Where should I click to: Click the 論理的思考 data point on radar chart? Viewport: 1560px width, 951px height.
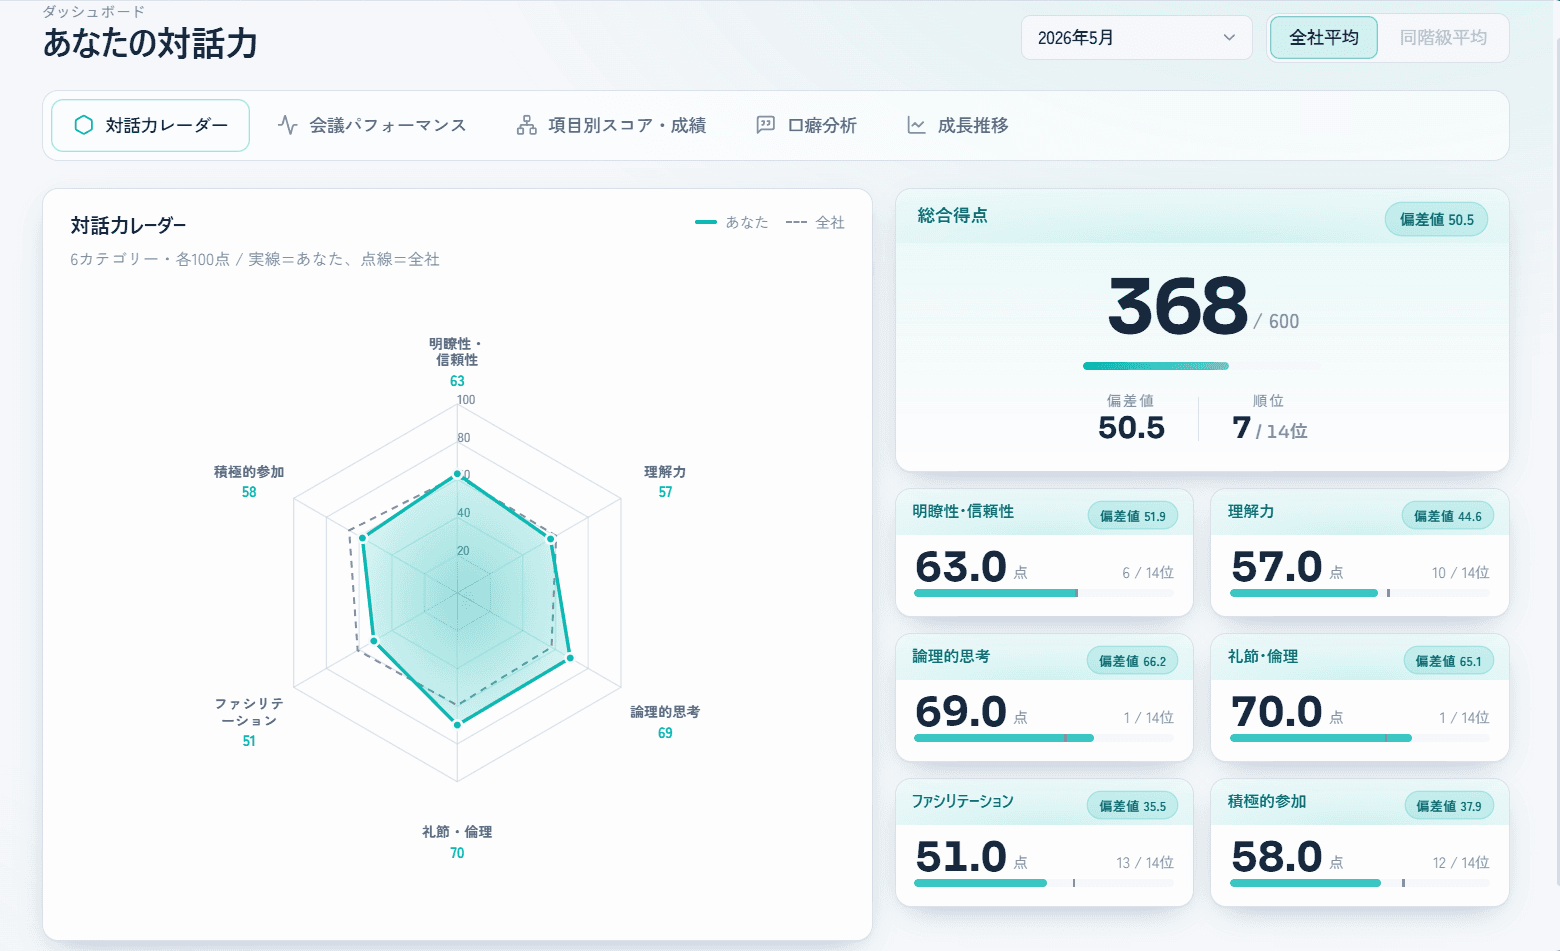tap(570, 657)
